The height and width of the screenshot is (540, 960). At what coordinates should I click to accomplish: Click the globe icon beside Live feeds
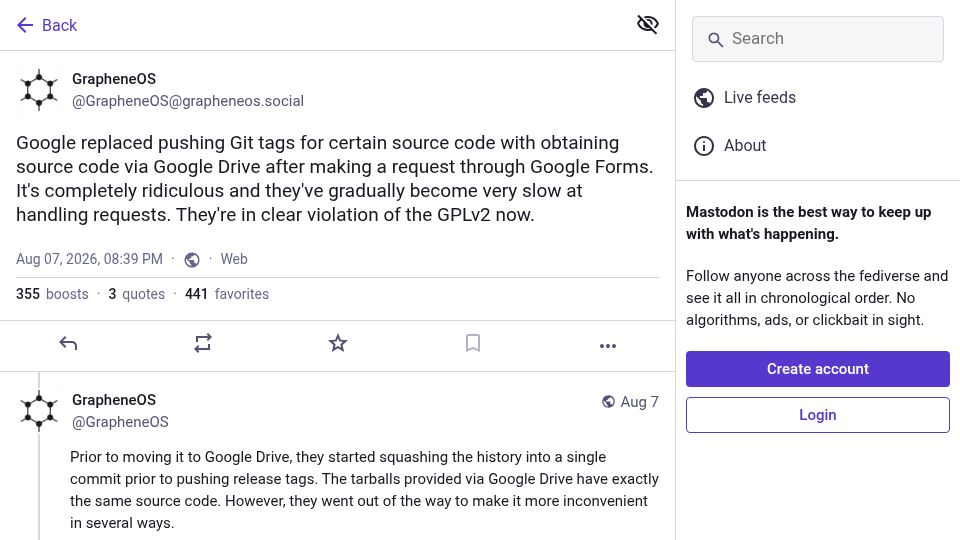(703, 98)
